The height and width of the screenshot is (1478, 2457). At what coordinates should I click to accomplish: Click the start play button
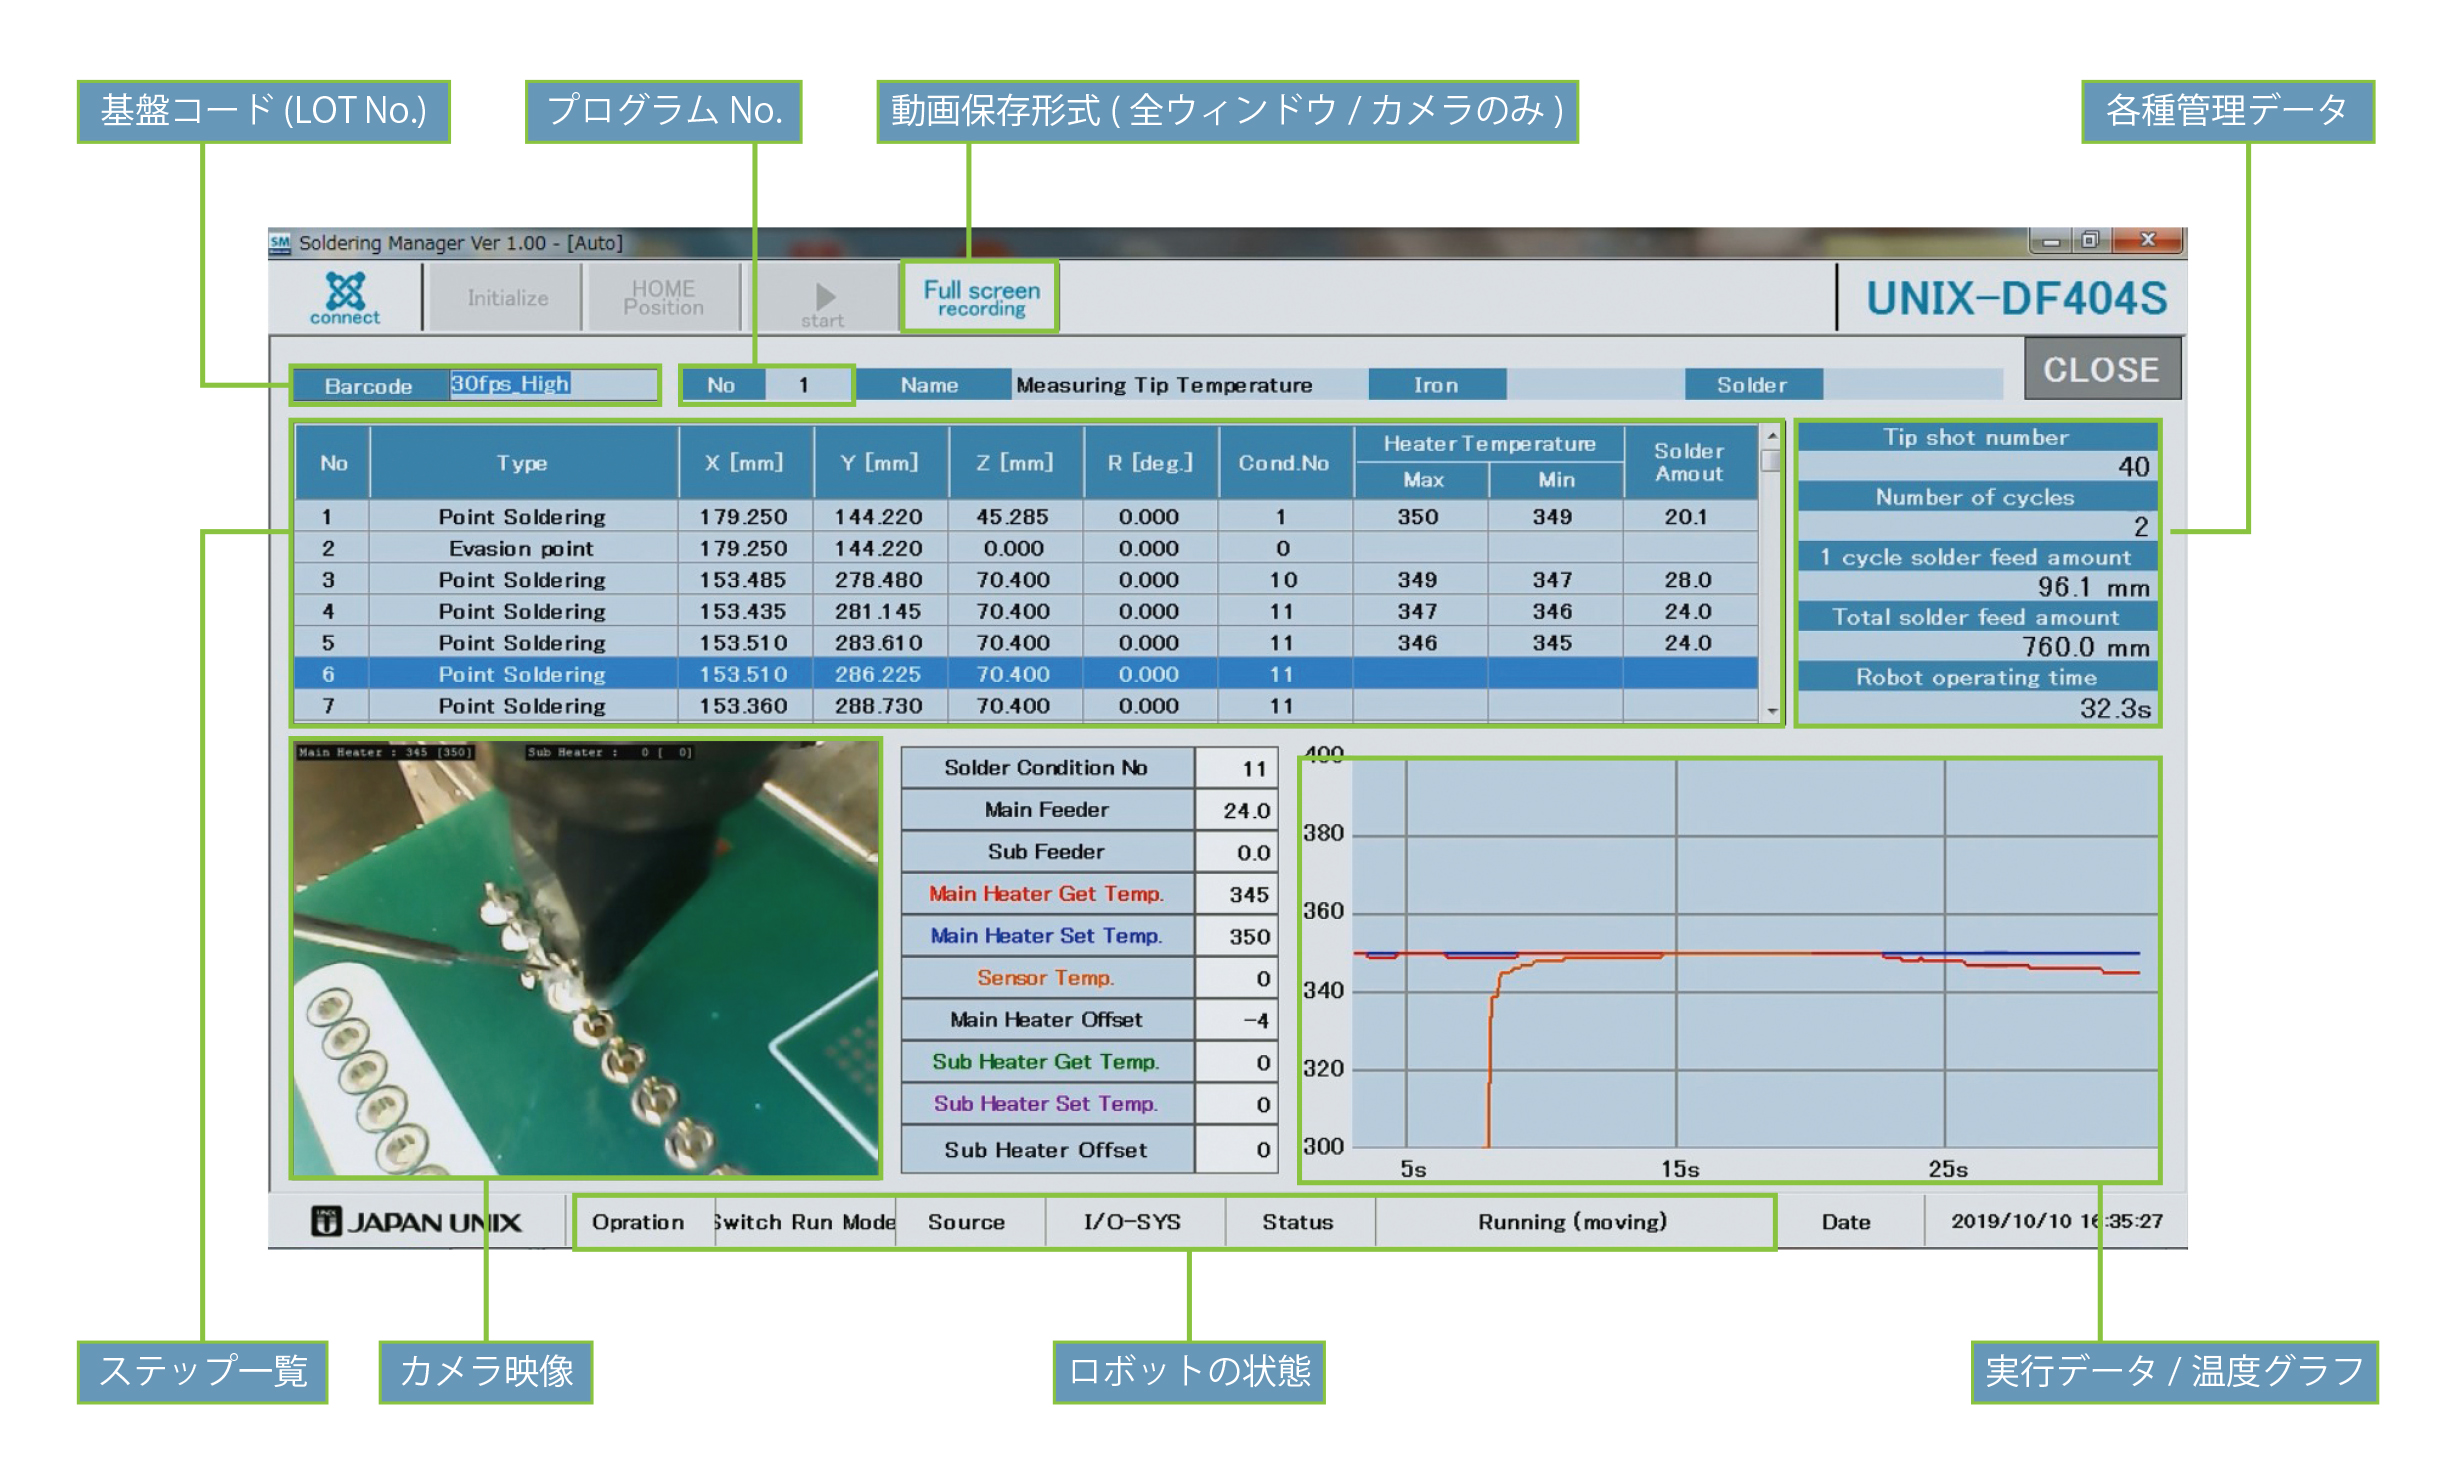click(823, 298)
